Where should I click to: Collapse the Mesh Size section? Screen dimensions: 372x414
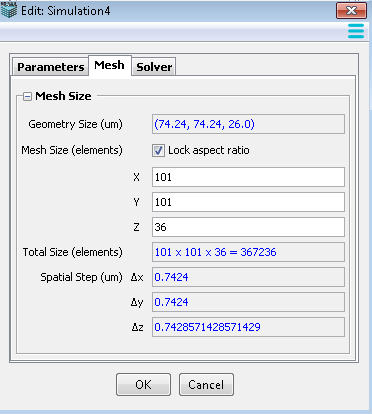27,97
